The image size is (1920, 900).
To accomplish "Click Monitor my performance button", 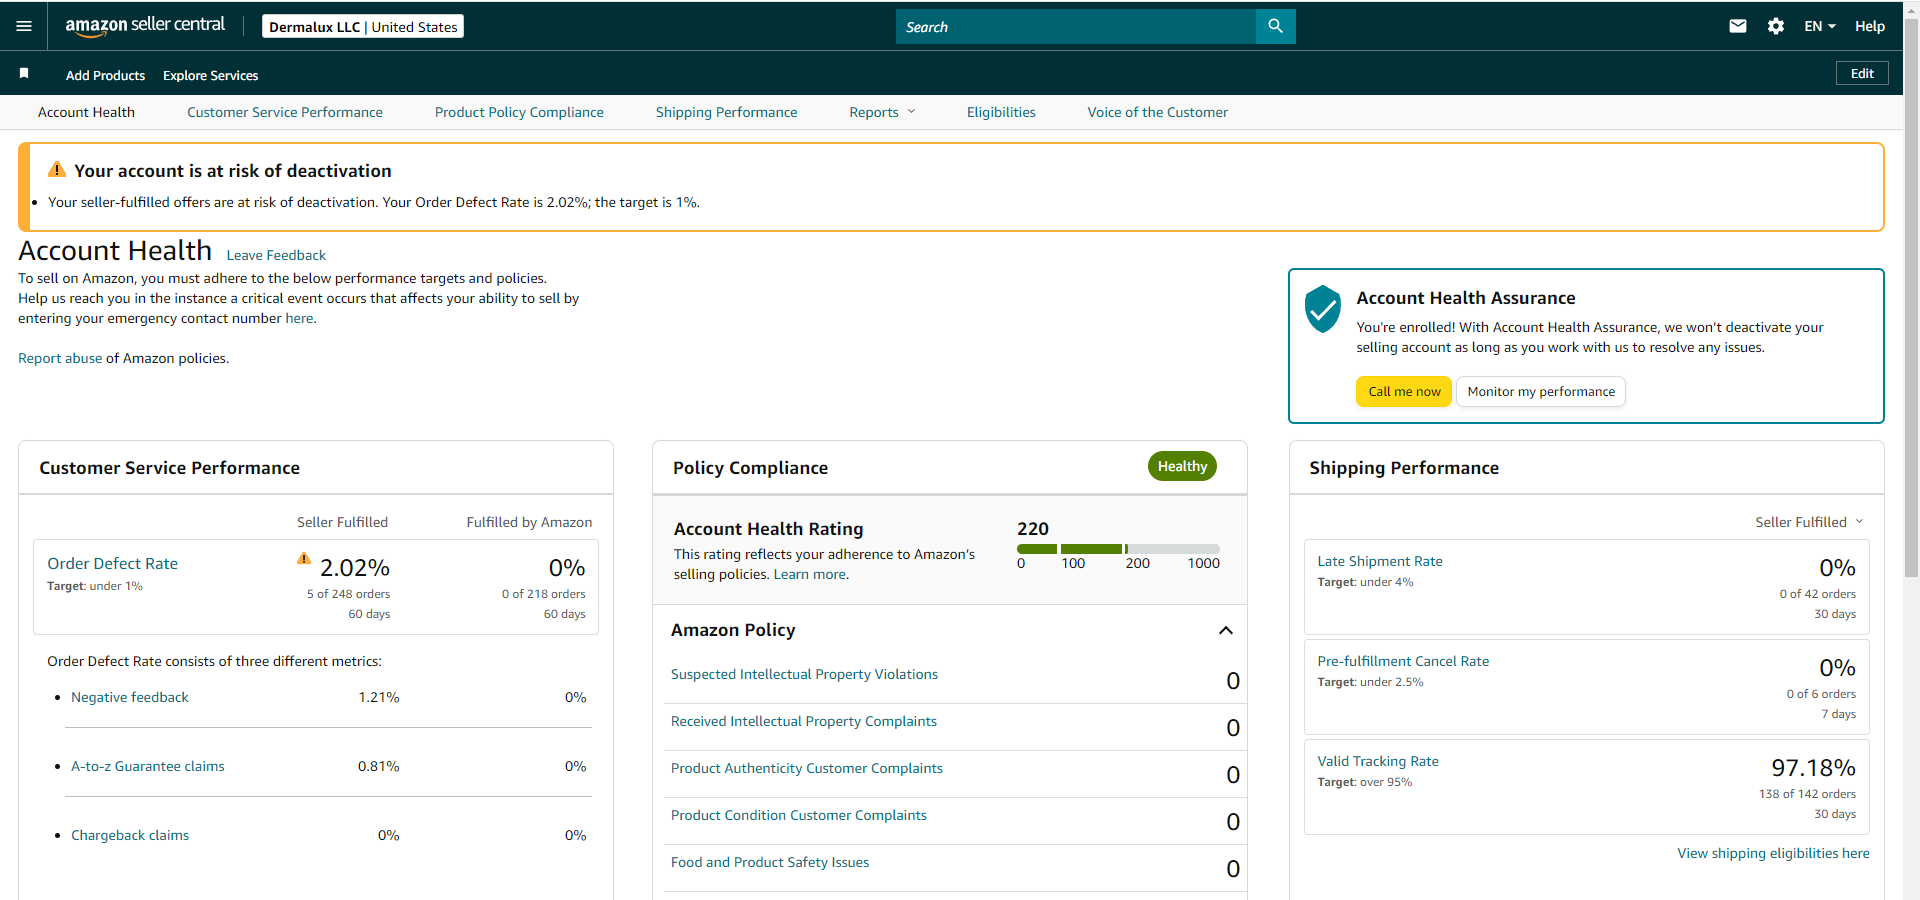I will [1541, 391].
